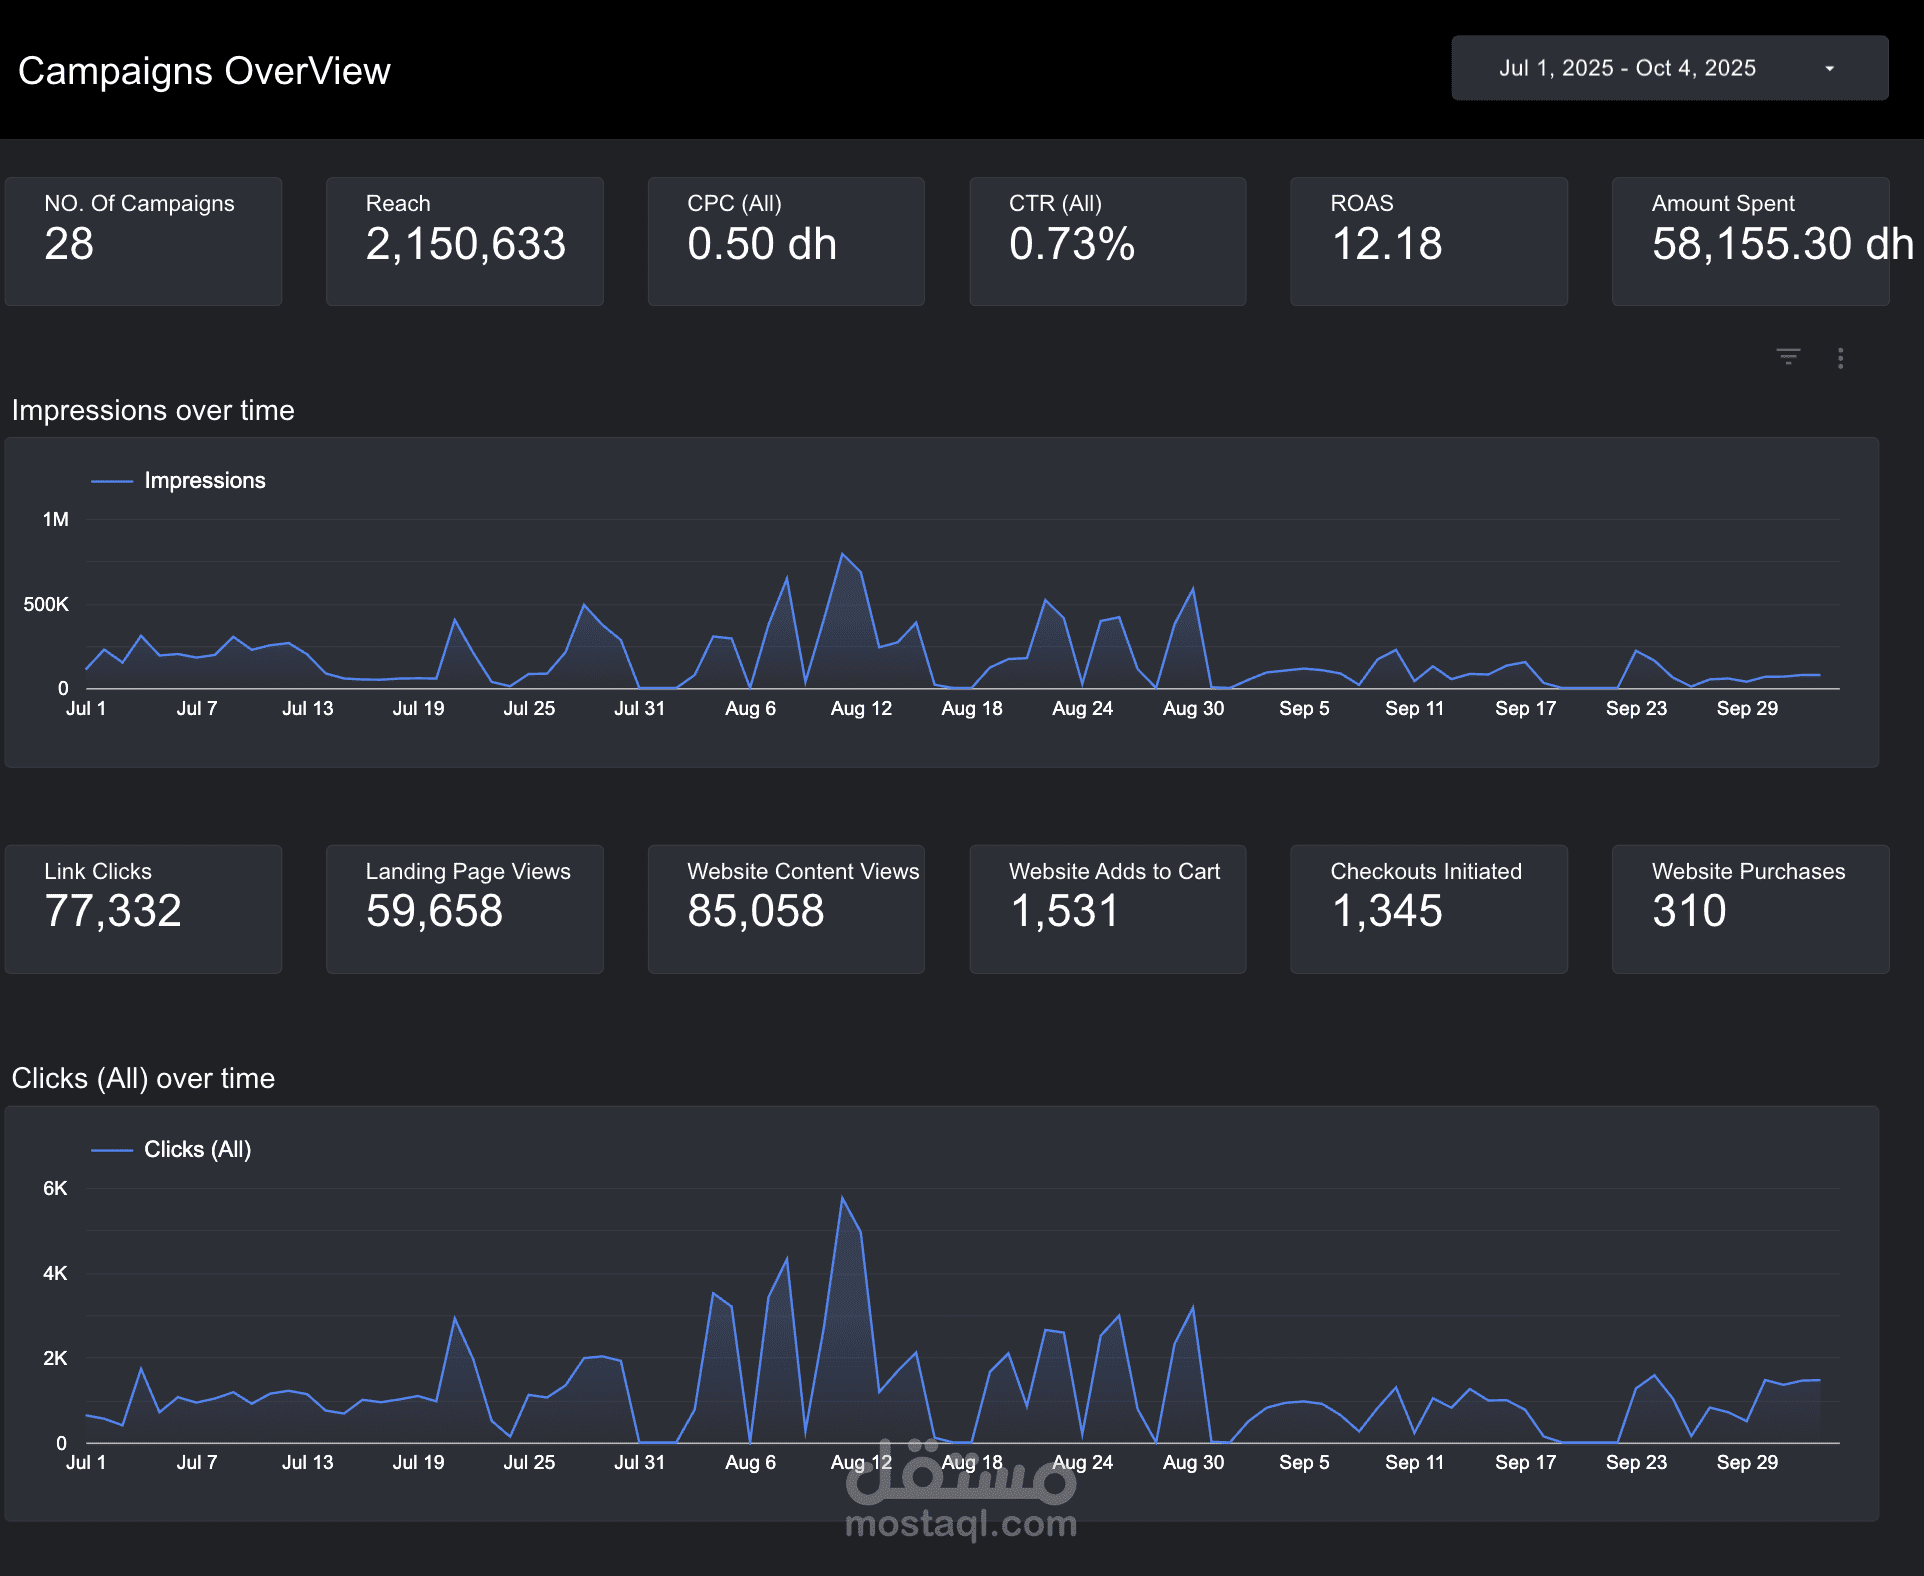Select the Link Clicks scorecard

point(143,908)
